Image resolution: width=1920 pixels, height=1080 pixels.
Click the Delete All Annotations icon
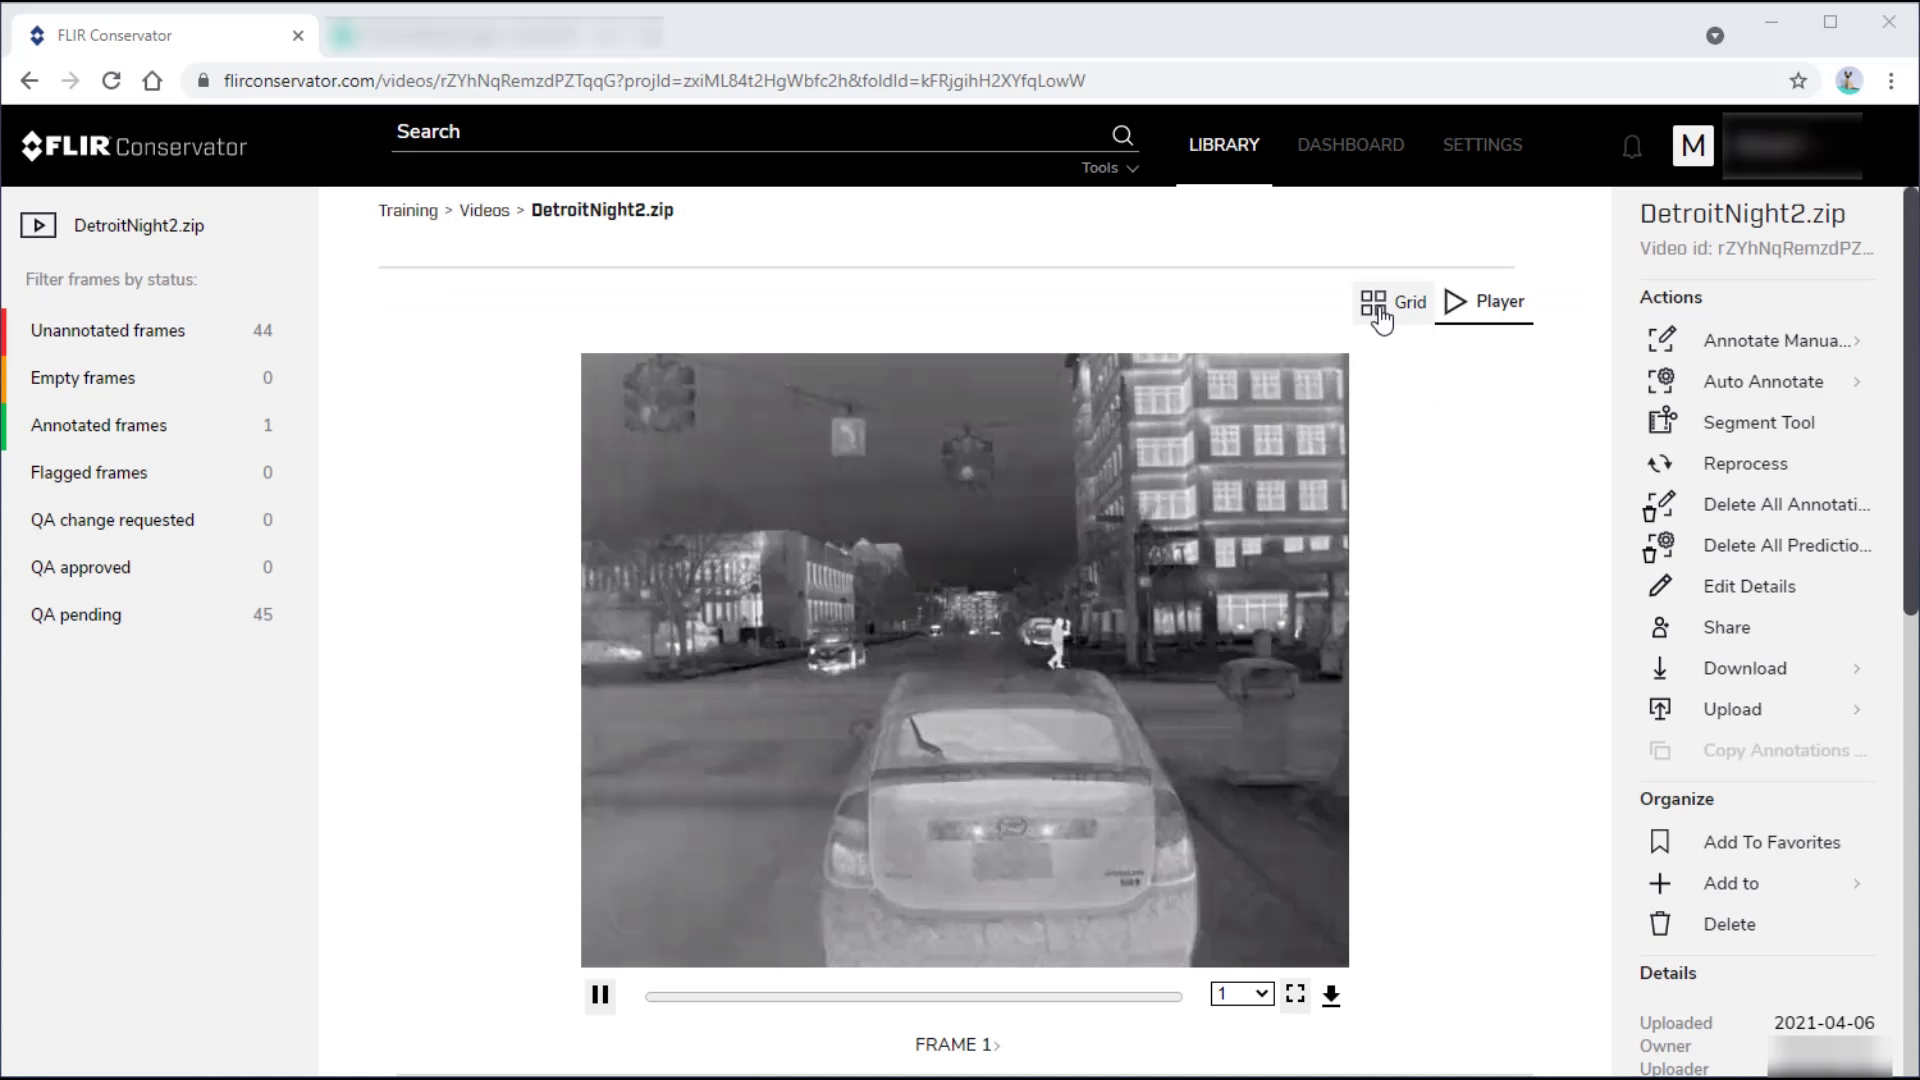[1662, 504]
